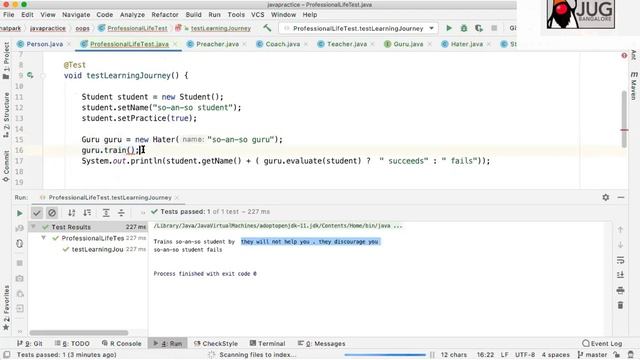Open the R Console tool window

[x=121, y=343]
